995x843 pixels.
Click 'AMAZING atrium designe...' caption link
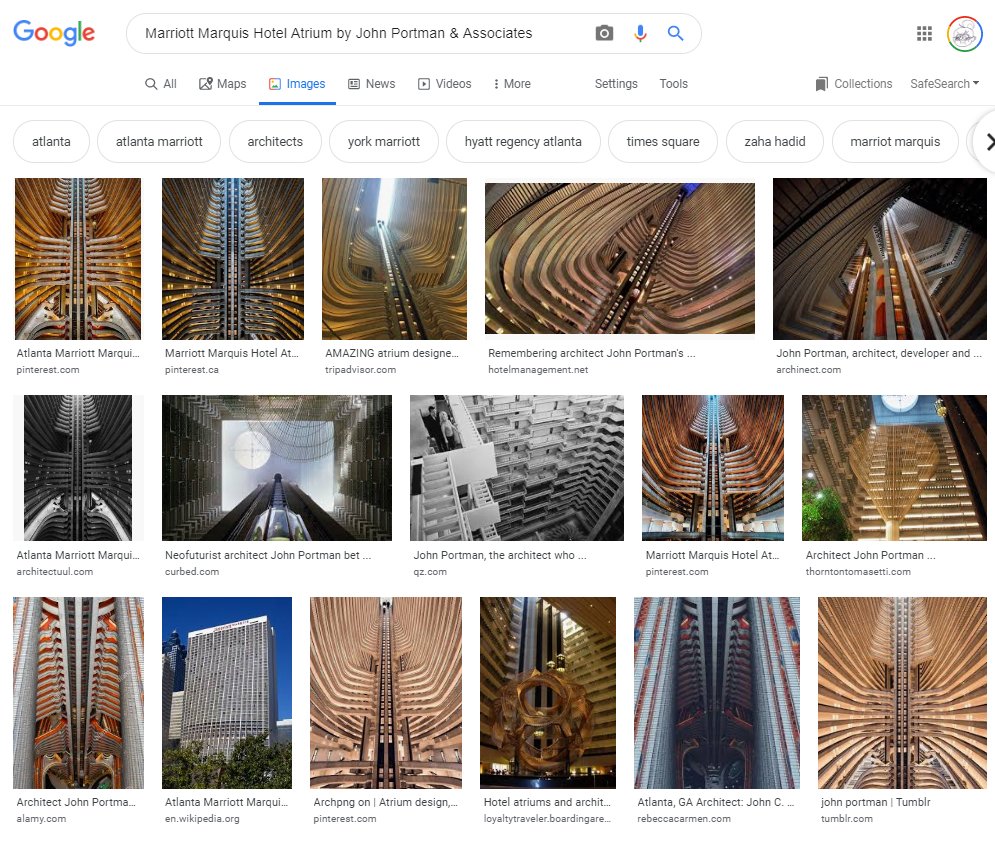click(392, 353)
